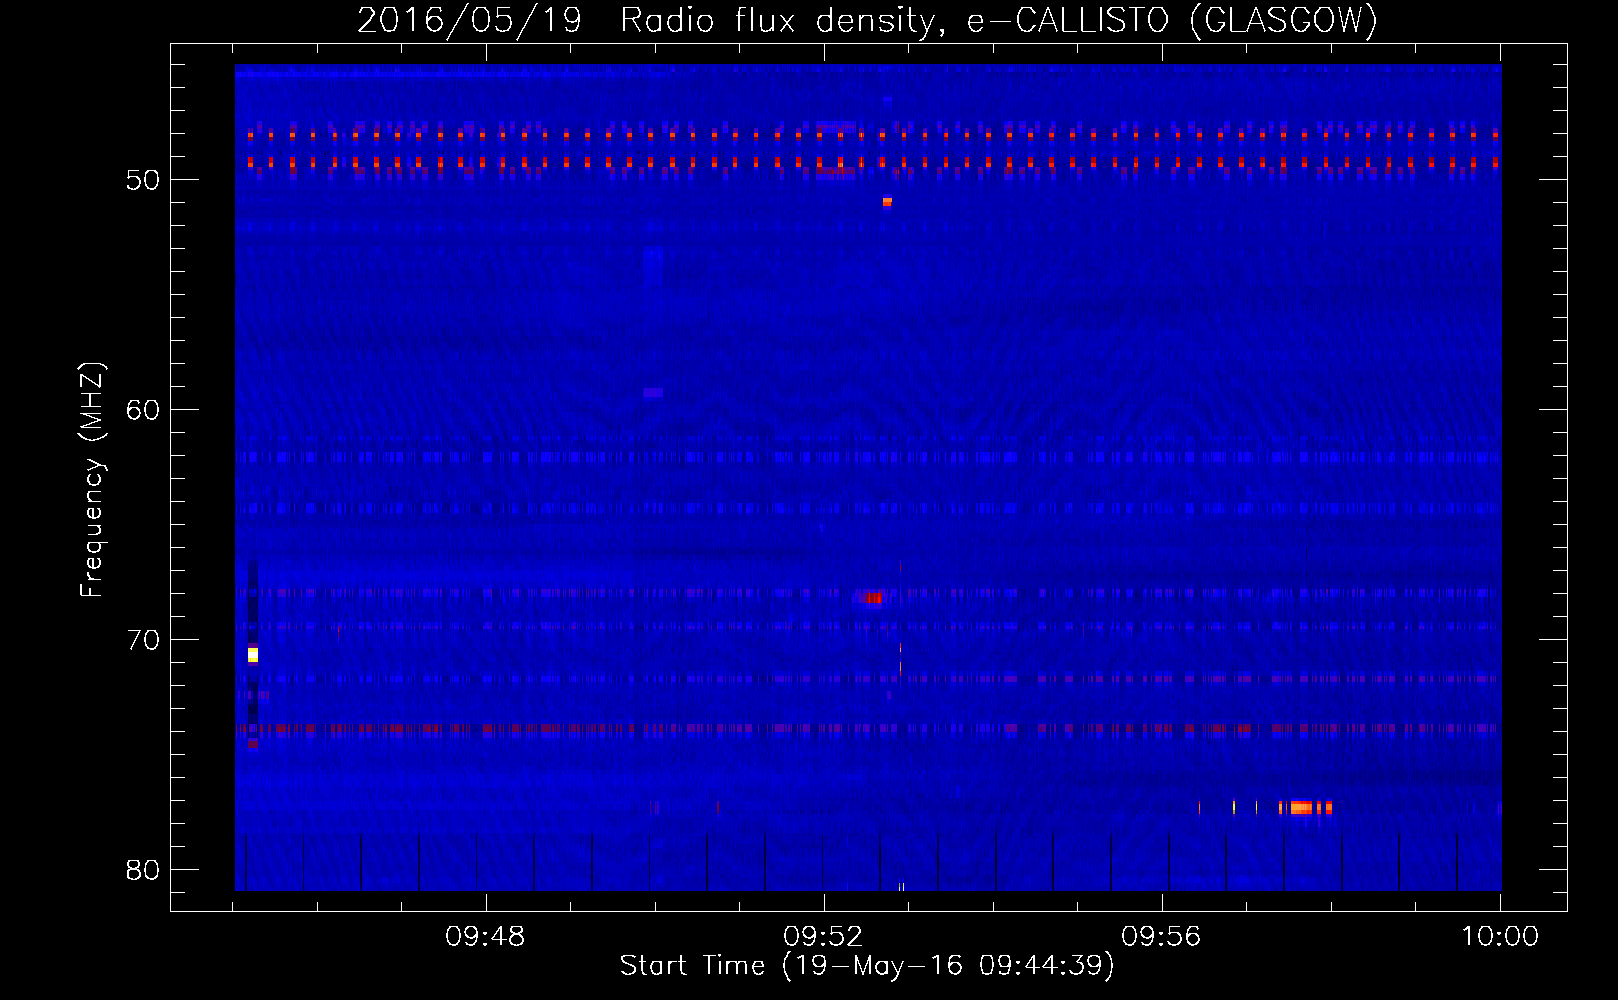Click the plot title mentioning e-CALLISTO (GLASGOW)
The height and width of the screenshot is (1000, 1618).
tap(867, 20)
